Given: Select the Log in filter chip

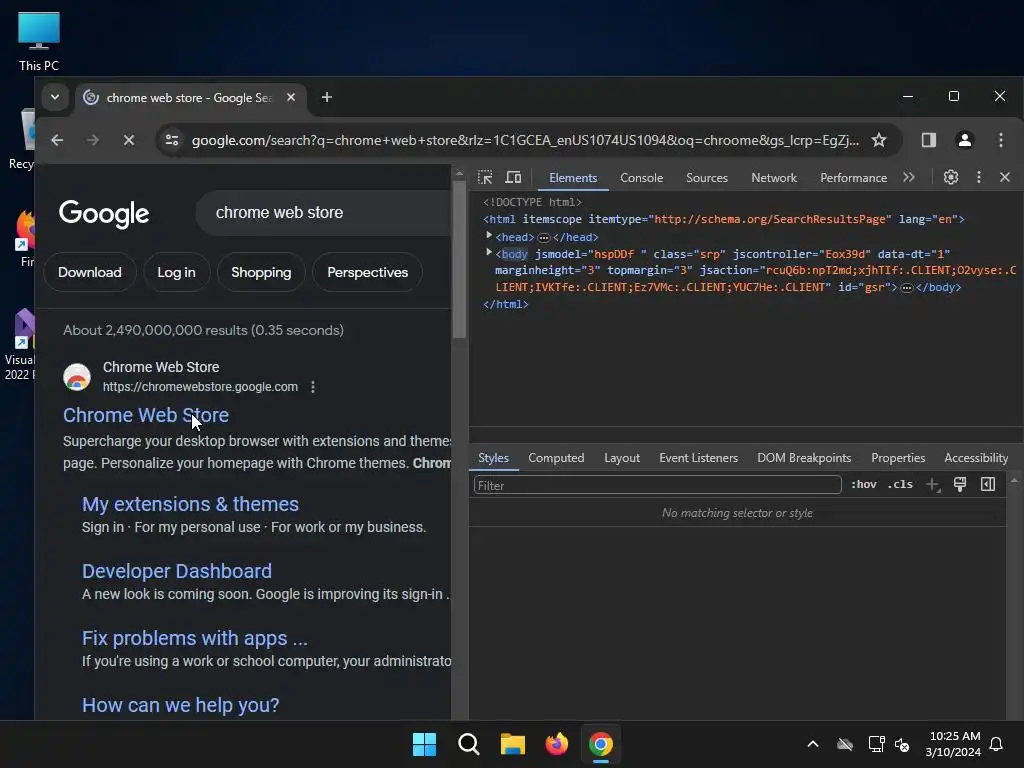Looking at the screenshot, I should click(176, 272).
